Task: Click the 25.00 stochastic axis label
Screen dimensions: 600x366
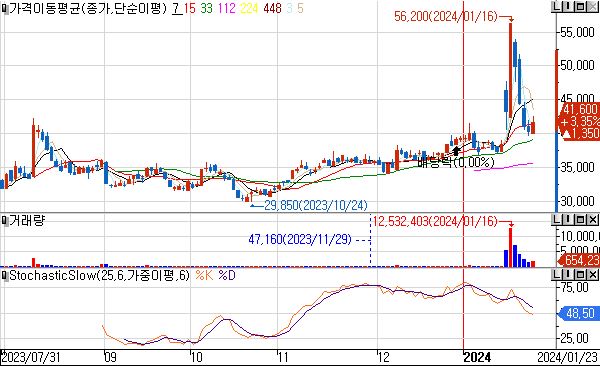Action: (x=574, y=338)
